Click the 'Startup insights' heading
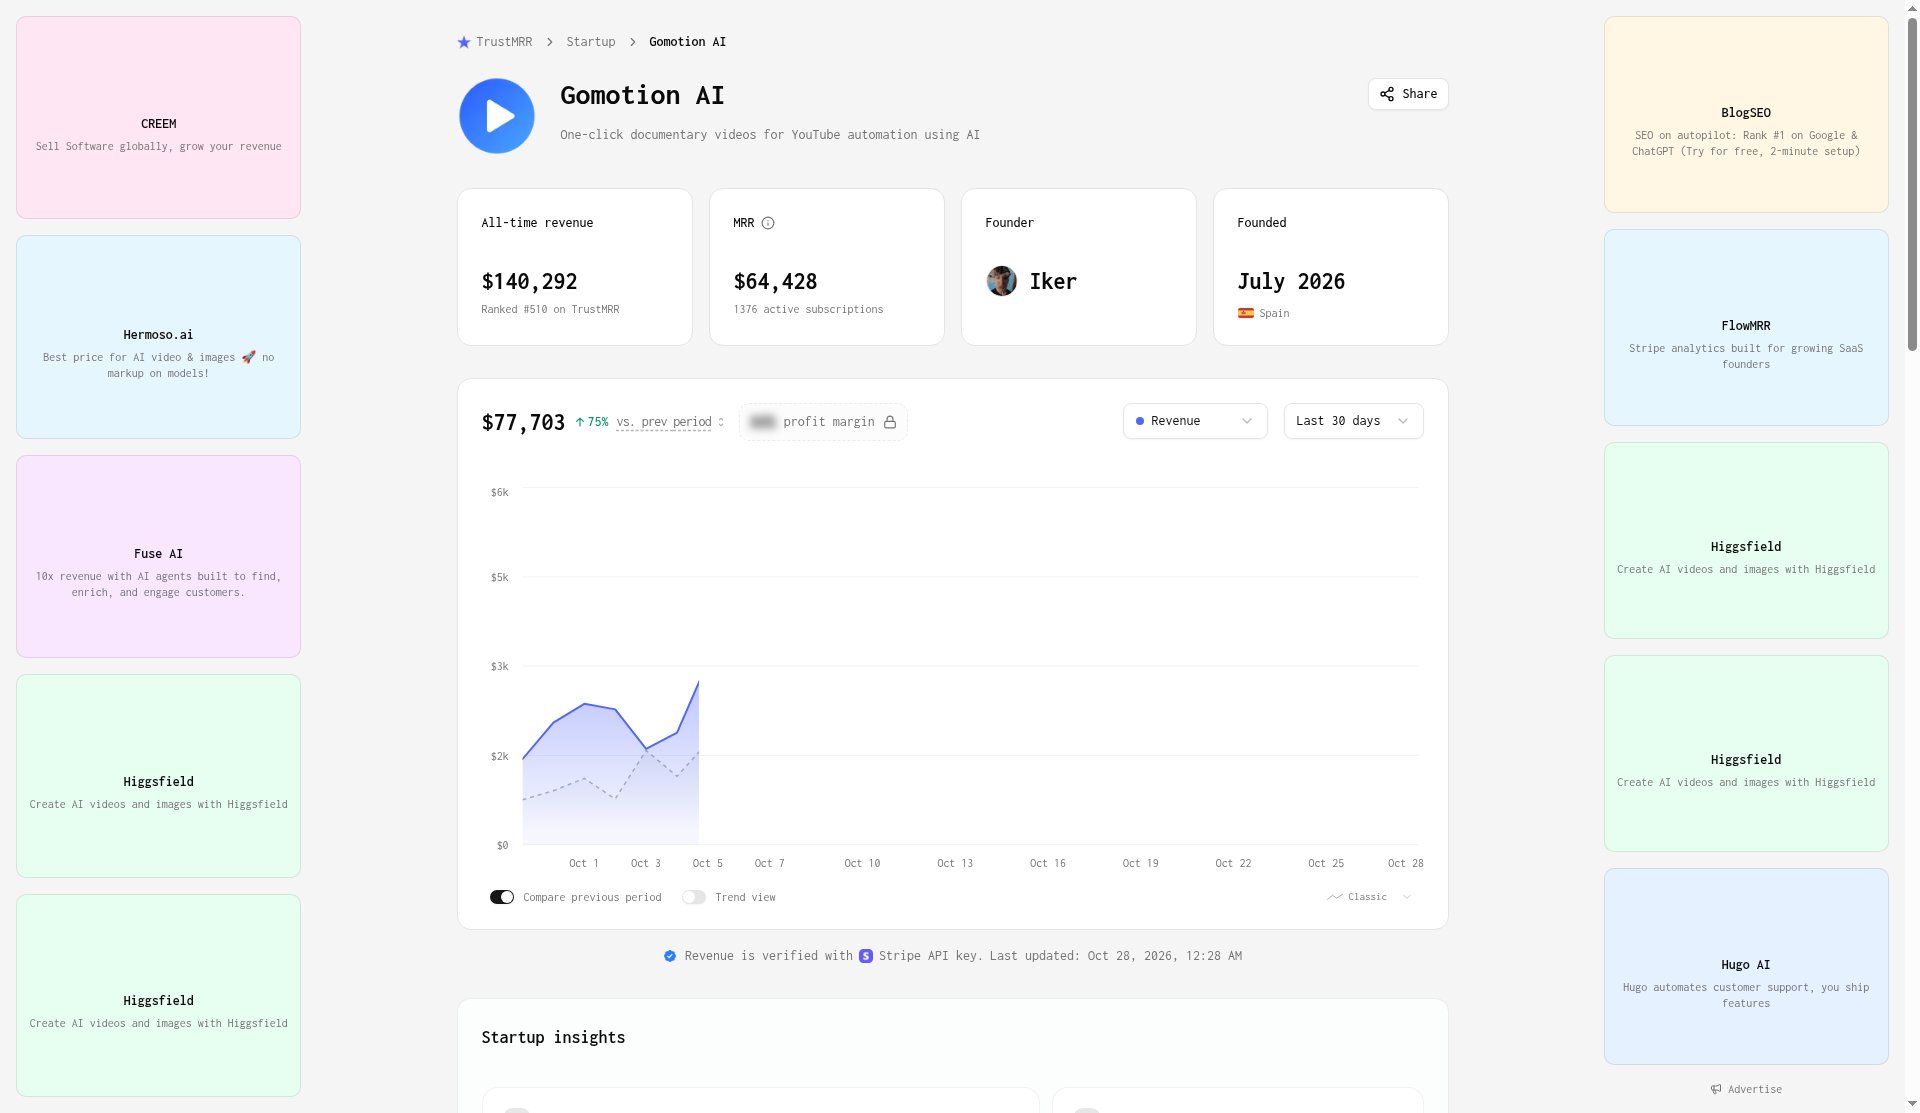The height and width of the screenshot is (1113, 1920). click(553, 1038)
